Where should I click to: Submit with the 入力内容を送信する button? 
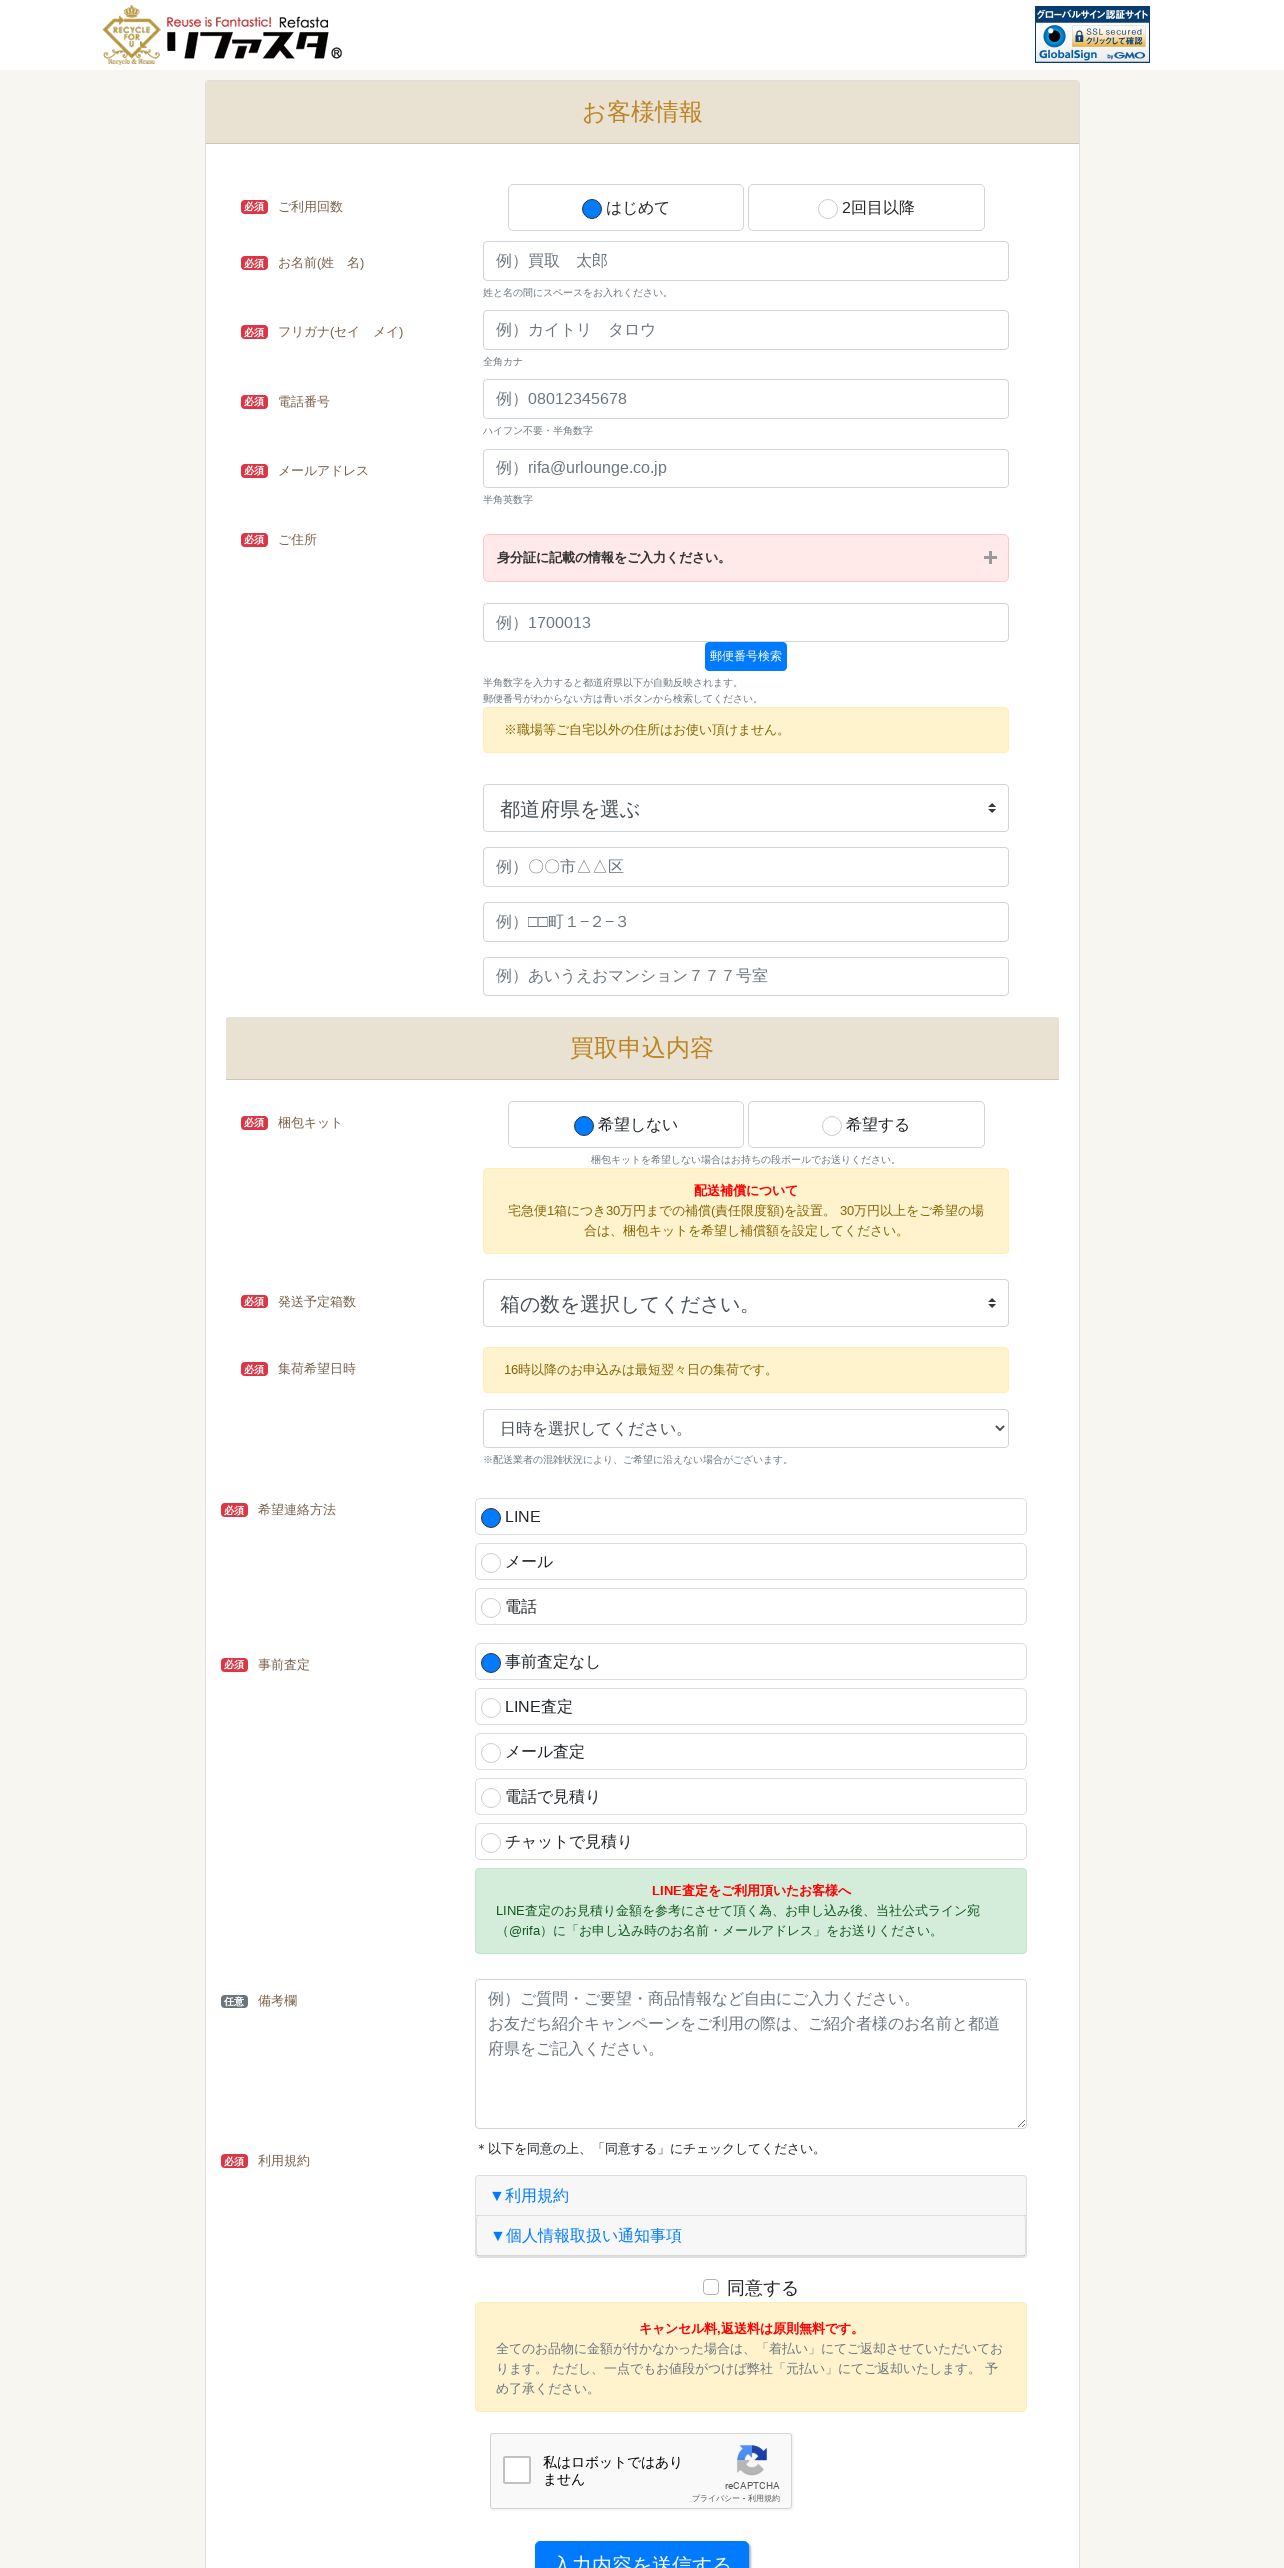(642, 2555)
